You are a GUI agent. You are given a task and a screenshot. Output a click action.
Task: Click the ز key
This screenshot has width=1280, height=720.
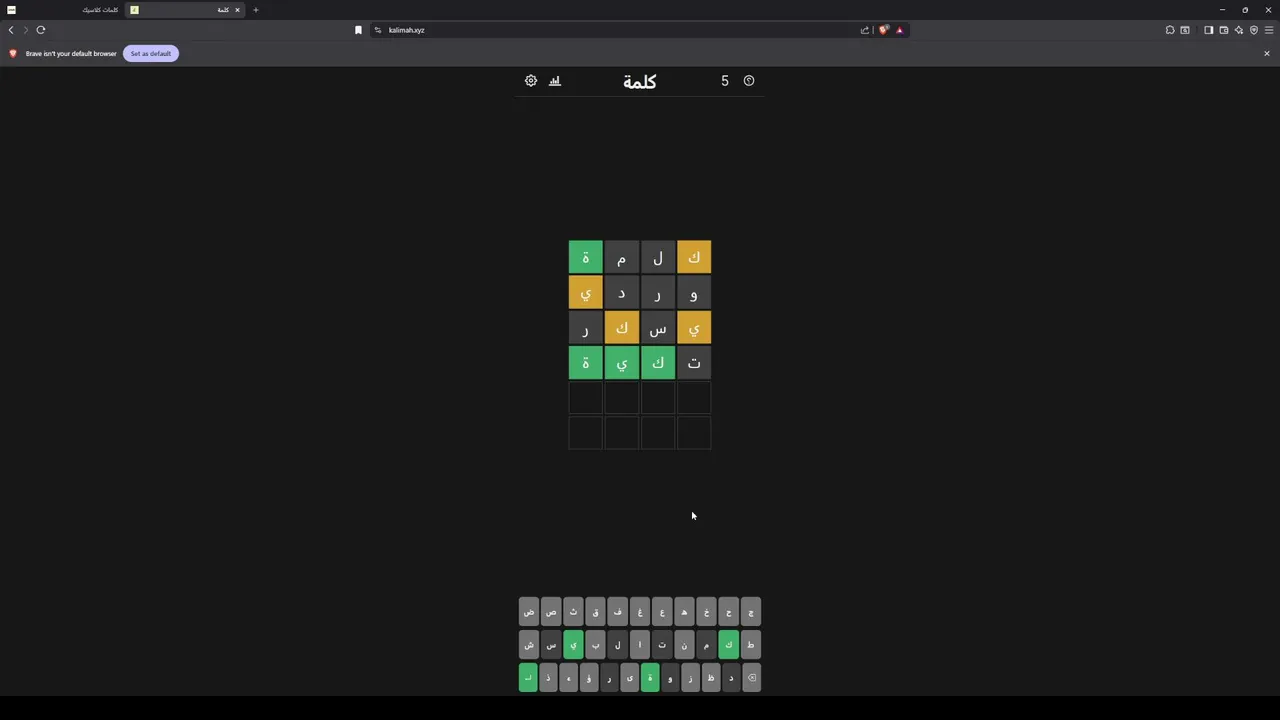[690, 678]
